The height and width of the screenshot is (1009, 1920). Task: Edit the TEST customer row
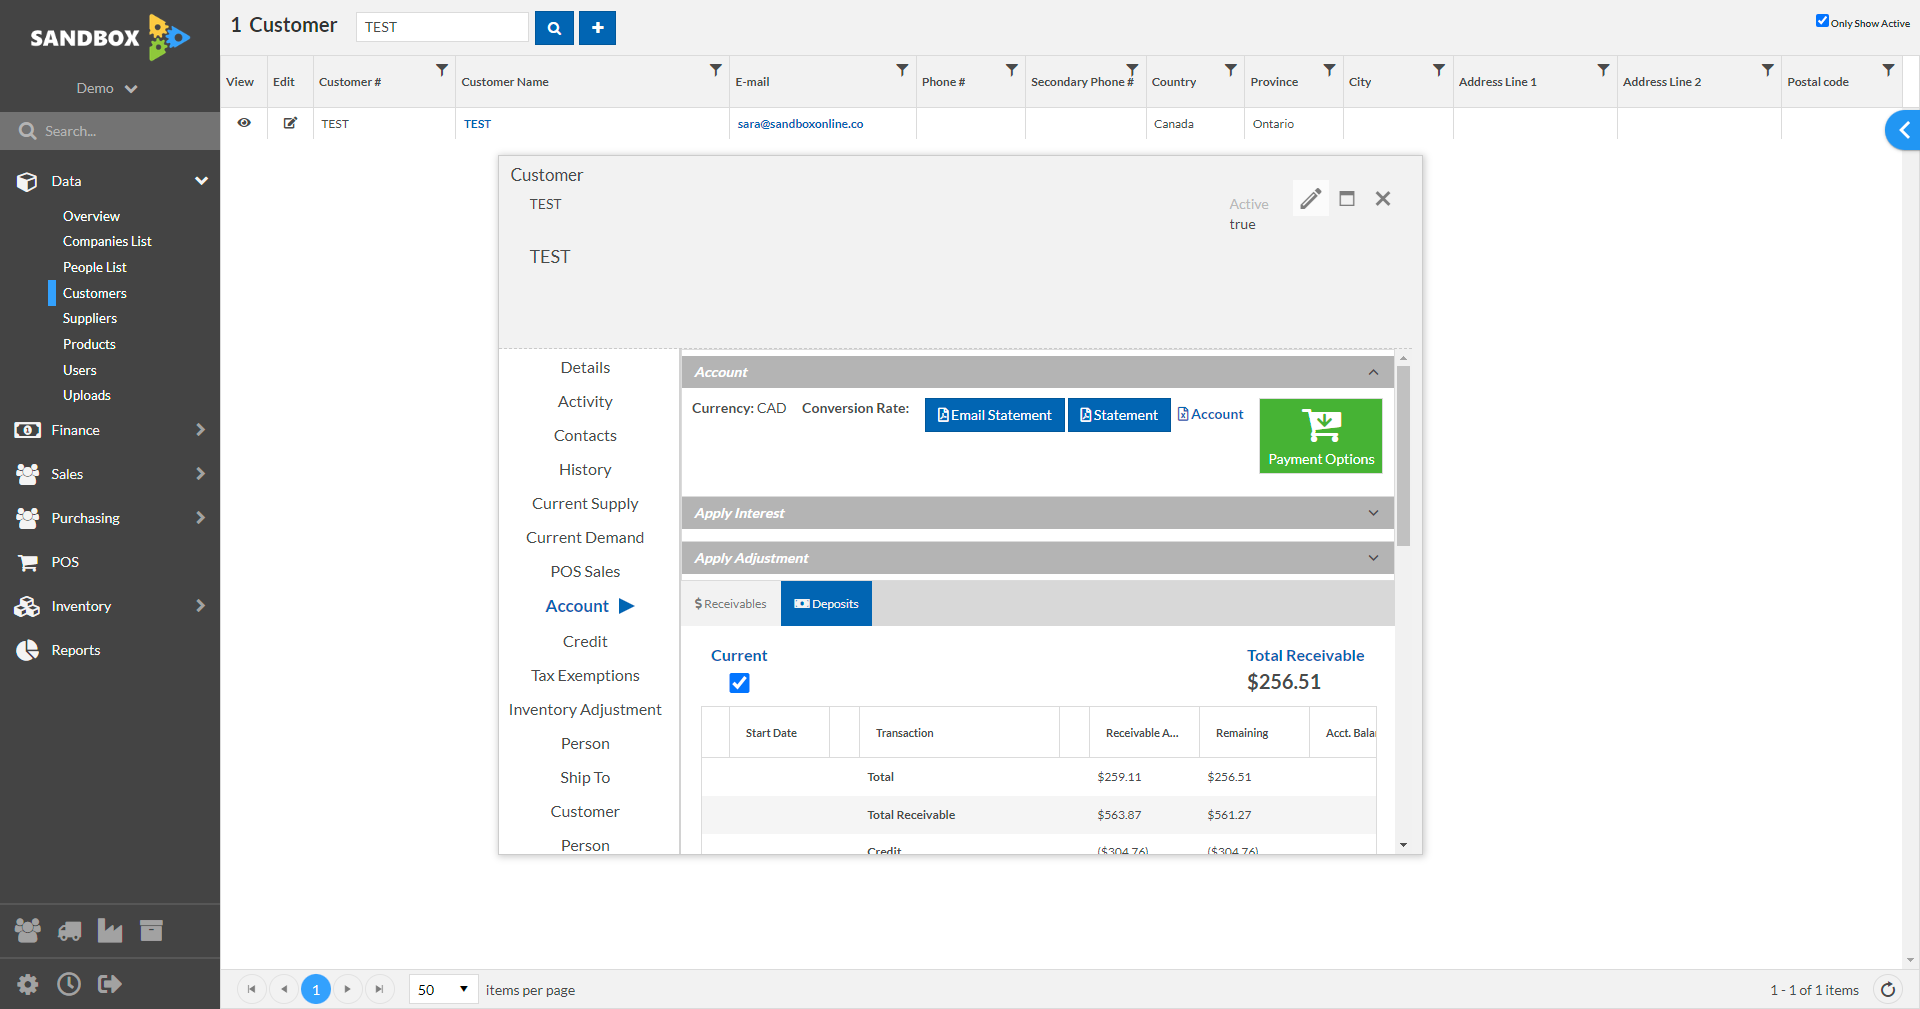(290, 123)
